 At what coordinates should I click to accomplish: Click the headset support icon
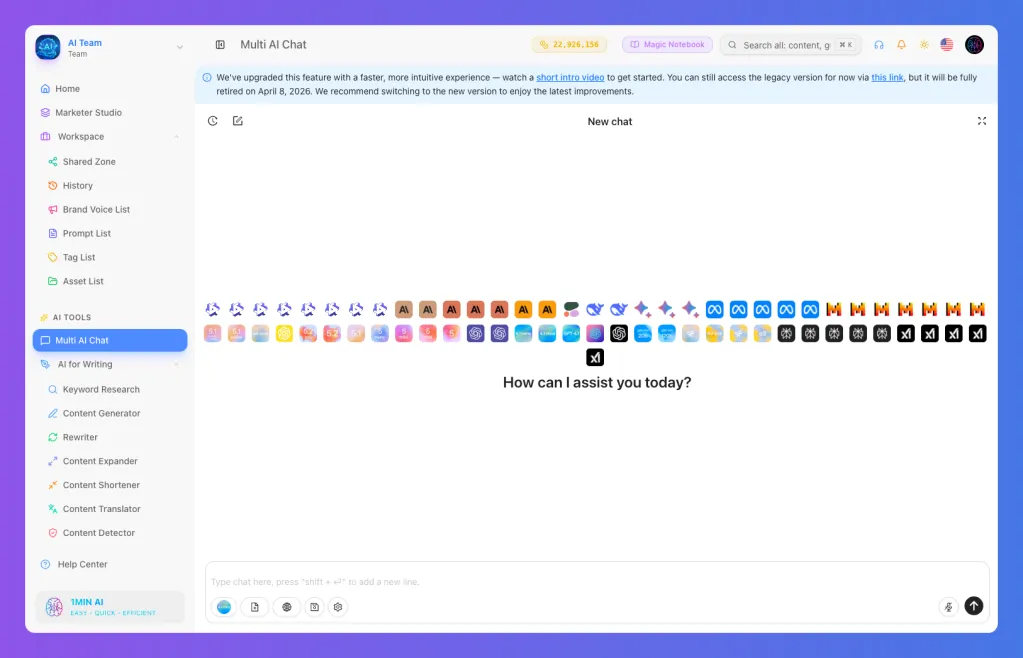(879, 45)
